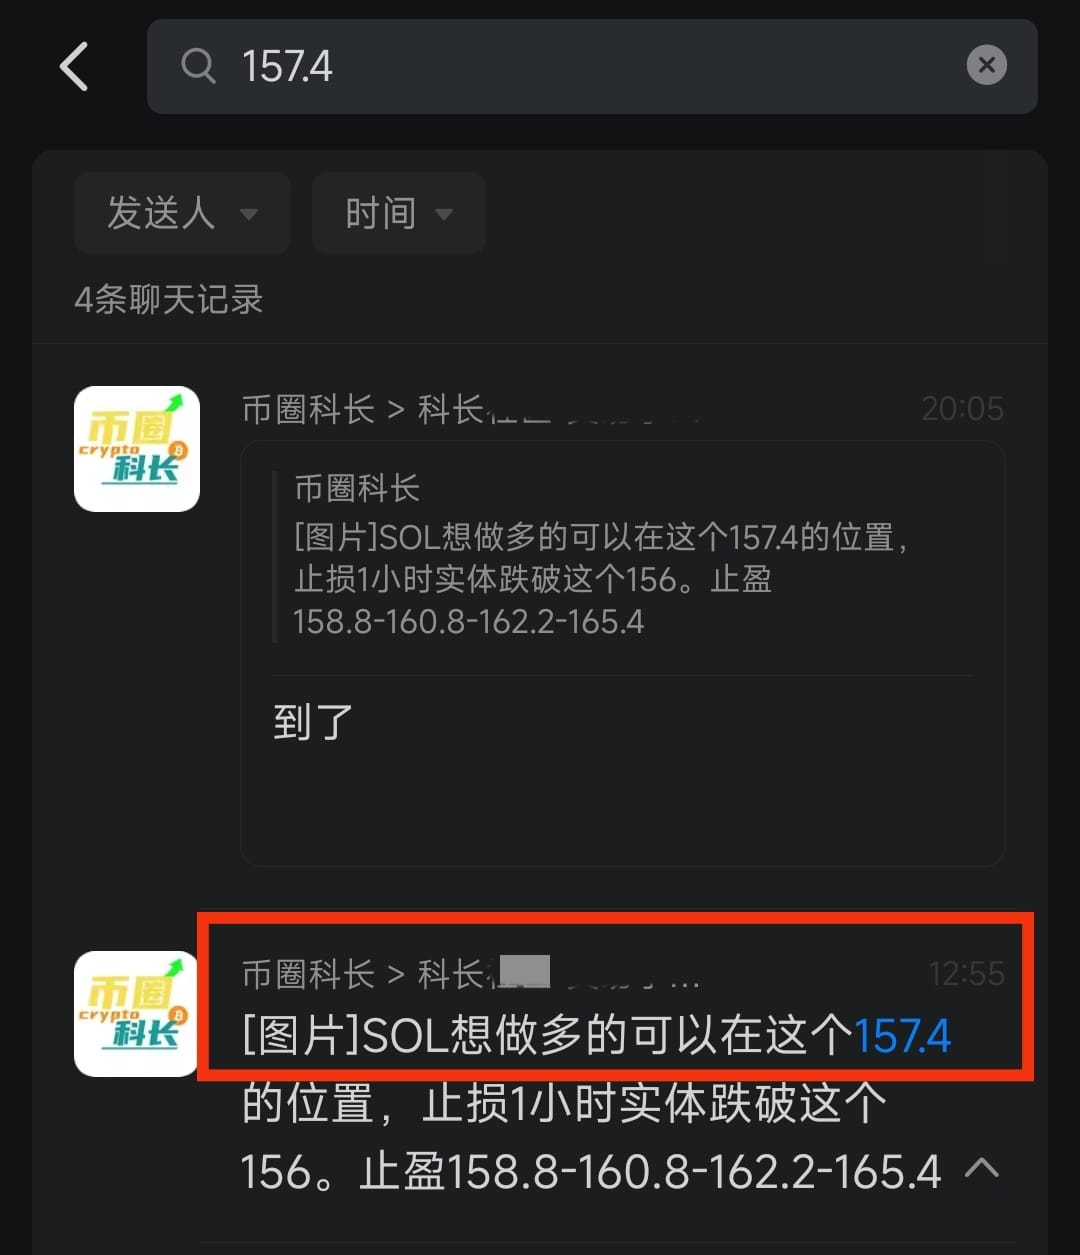The image size is (1080, 1255).
Task: Tap the line 的位置，止损1小时实体跌破这个 in second result
Action: pos(564,1104)
